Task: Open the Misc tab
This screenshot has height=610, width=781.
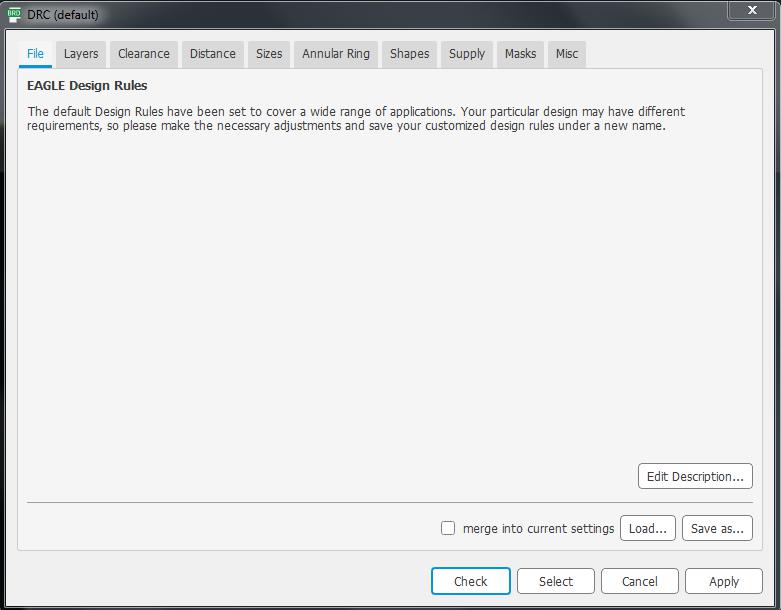Action: point(567,54)
